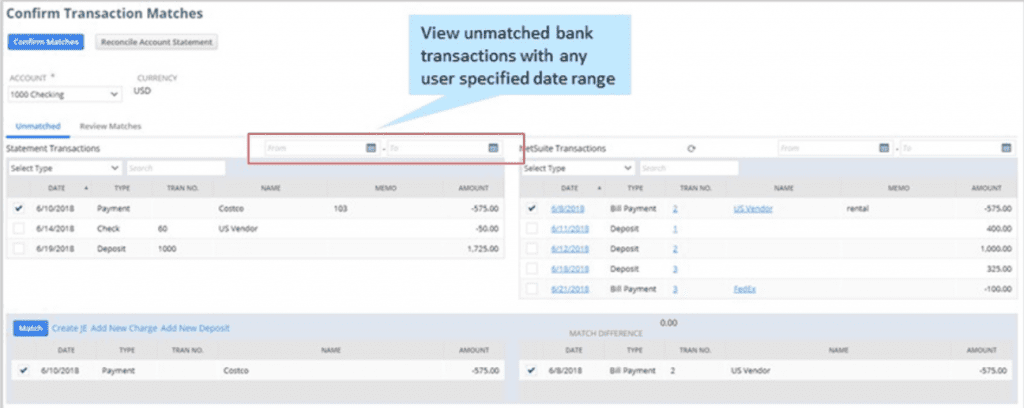The width and height of the screenshot is (1024, 408).
Task: Click the Confirm Matches button
Action: [46, 42]
